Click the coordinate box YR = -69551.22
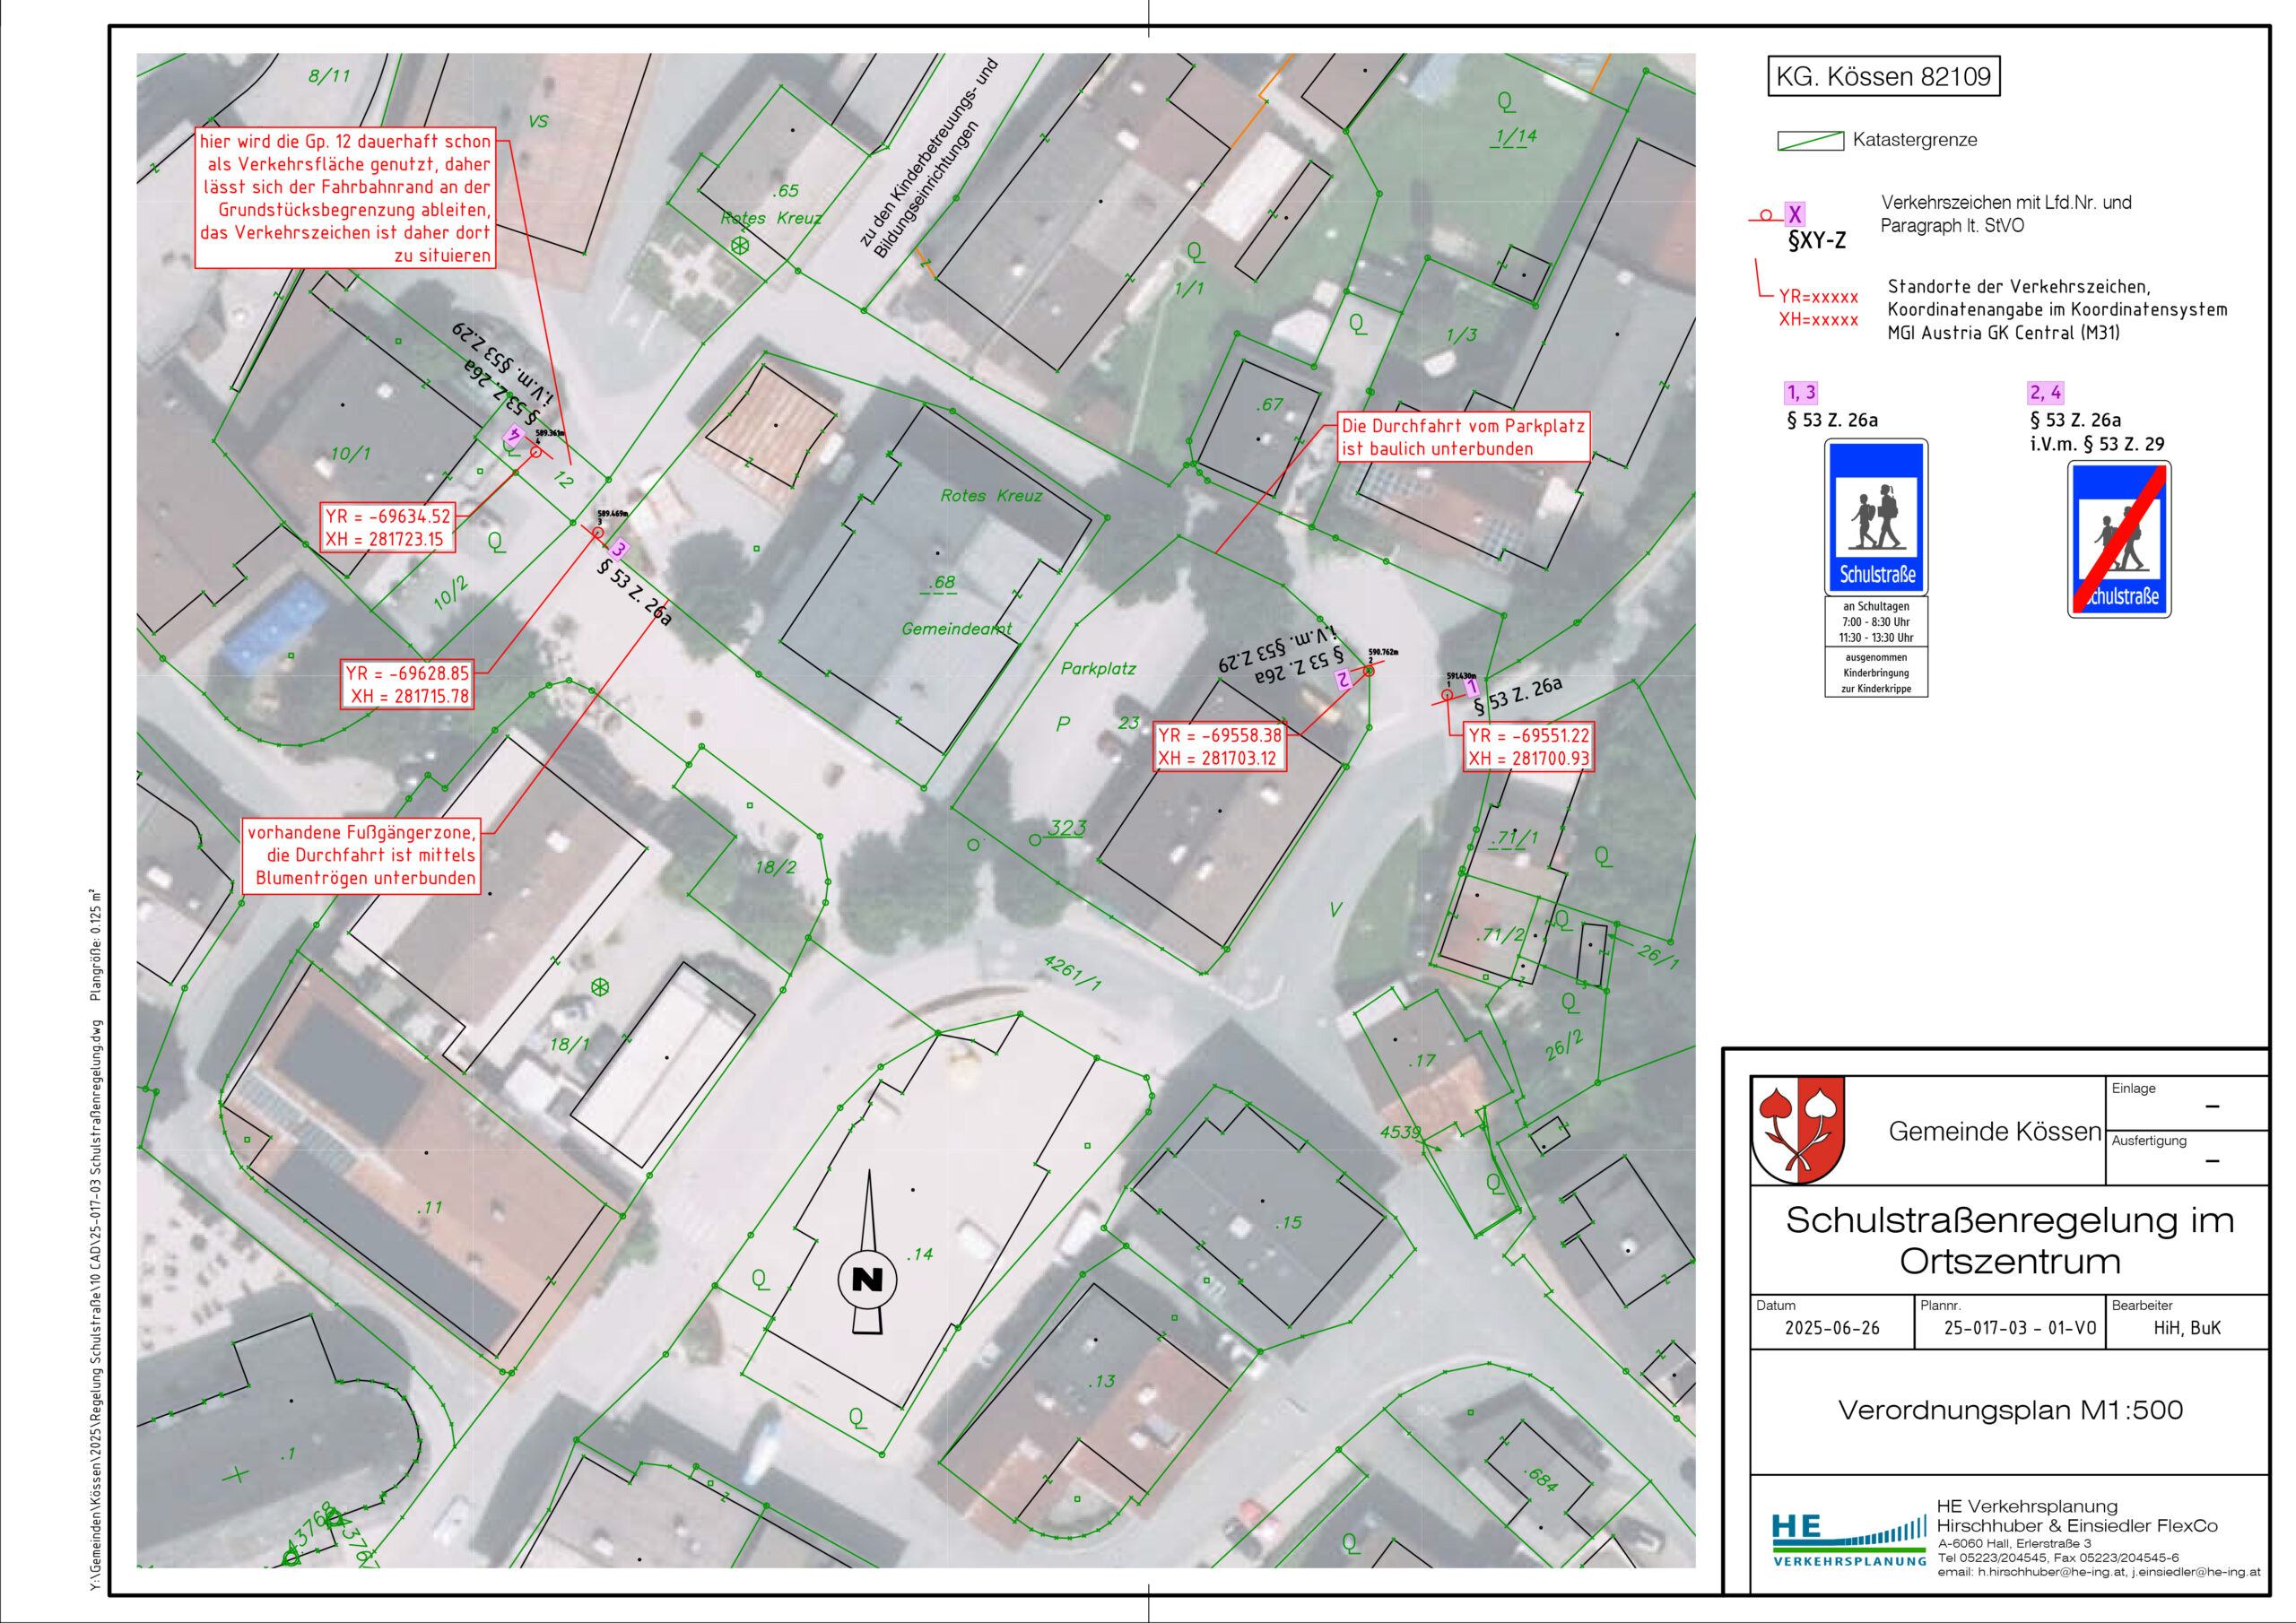Screen dimensions: 2296x1623 pyautogui.click(x=1528, y=747)
